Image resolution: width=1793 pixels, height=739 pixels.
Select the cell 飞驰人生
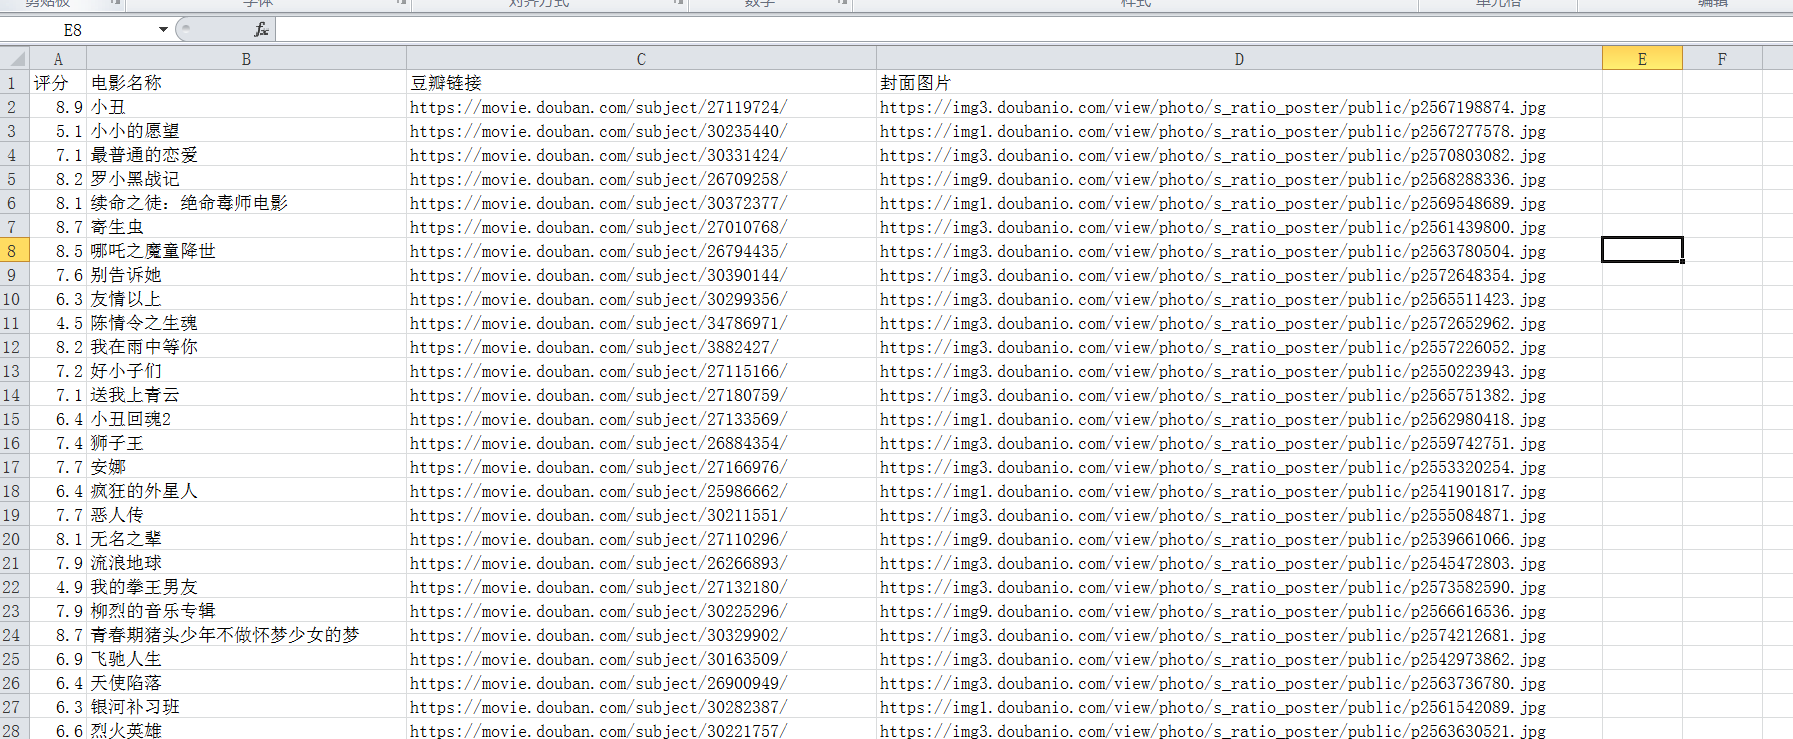246,659
